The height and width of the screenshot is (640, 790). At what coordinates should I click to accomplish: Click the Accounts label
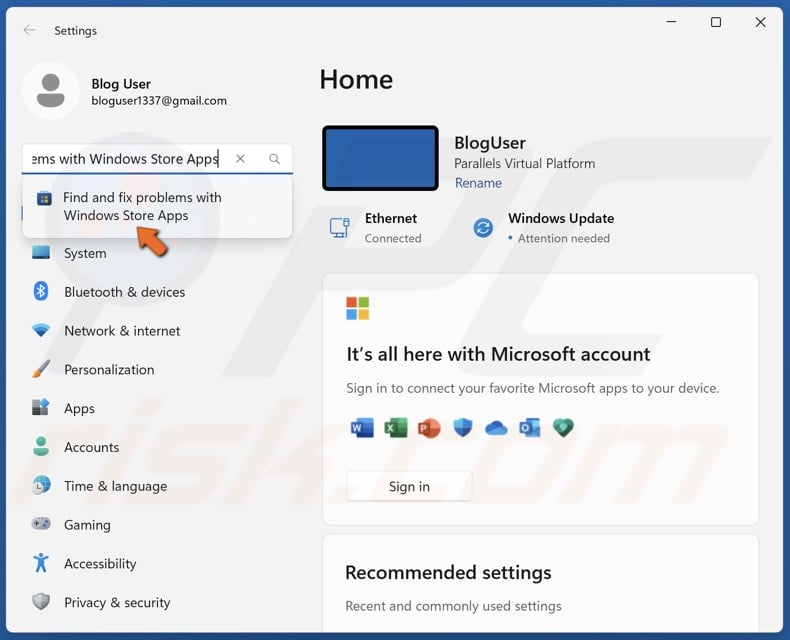click(x=92, y=447)
